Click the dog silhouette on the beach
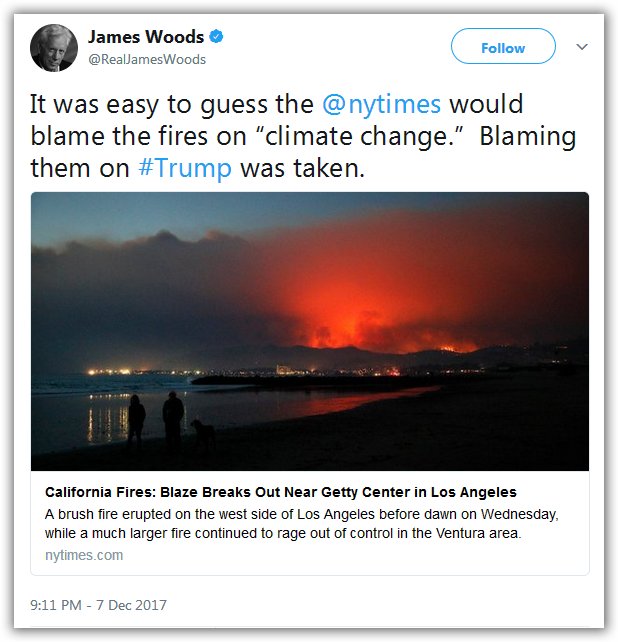This screenshot has width=618, height=642. pos(203,434)
